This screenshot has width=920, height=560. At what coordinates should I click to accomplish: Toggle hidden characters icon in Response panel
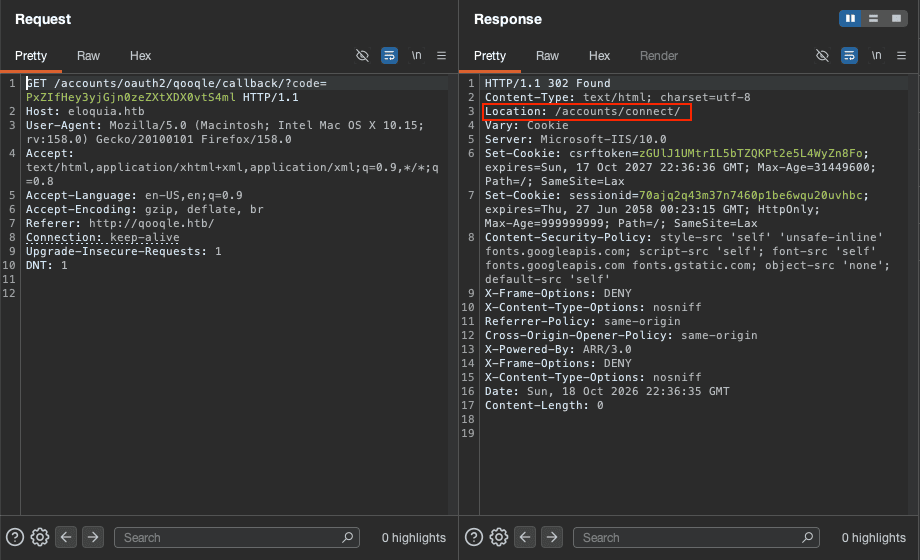823,56
